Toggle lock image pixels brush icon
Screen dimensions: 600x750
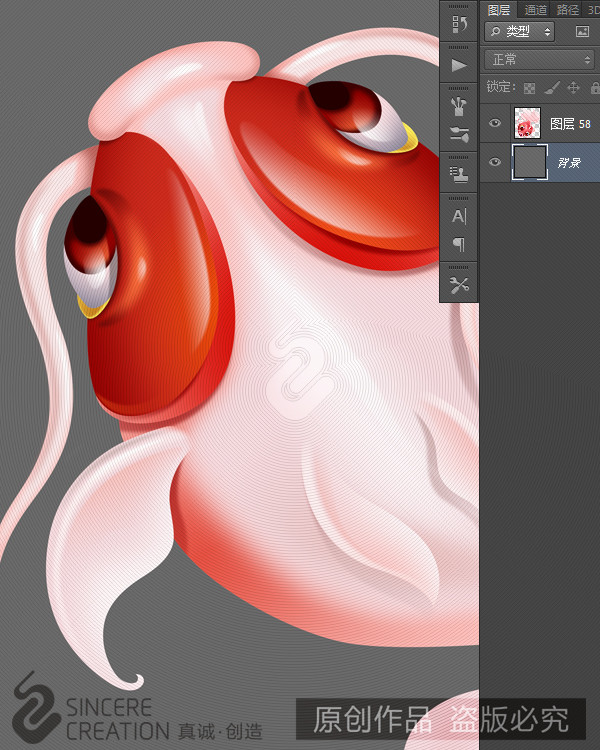(552, 88)
